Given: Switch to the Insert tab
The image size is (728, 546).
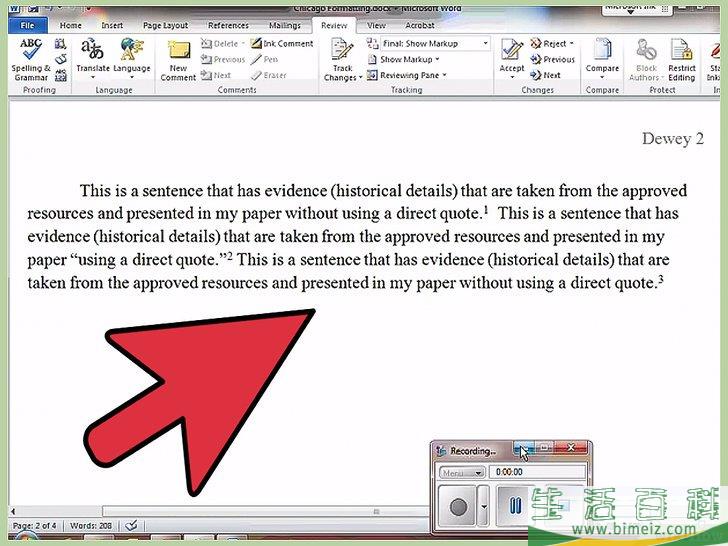Looking at the screenshot, I should 112,26.
